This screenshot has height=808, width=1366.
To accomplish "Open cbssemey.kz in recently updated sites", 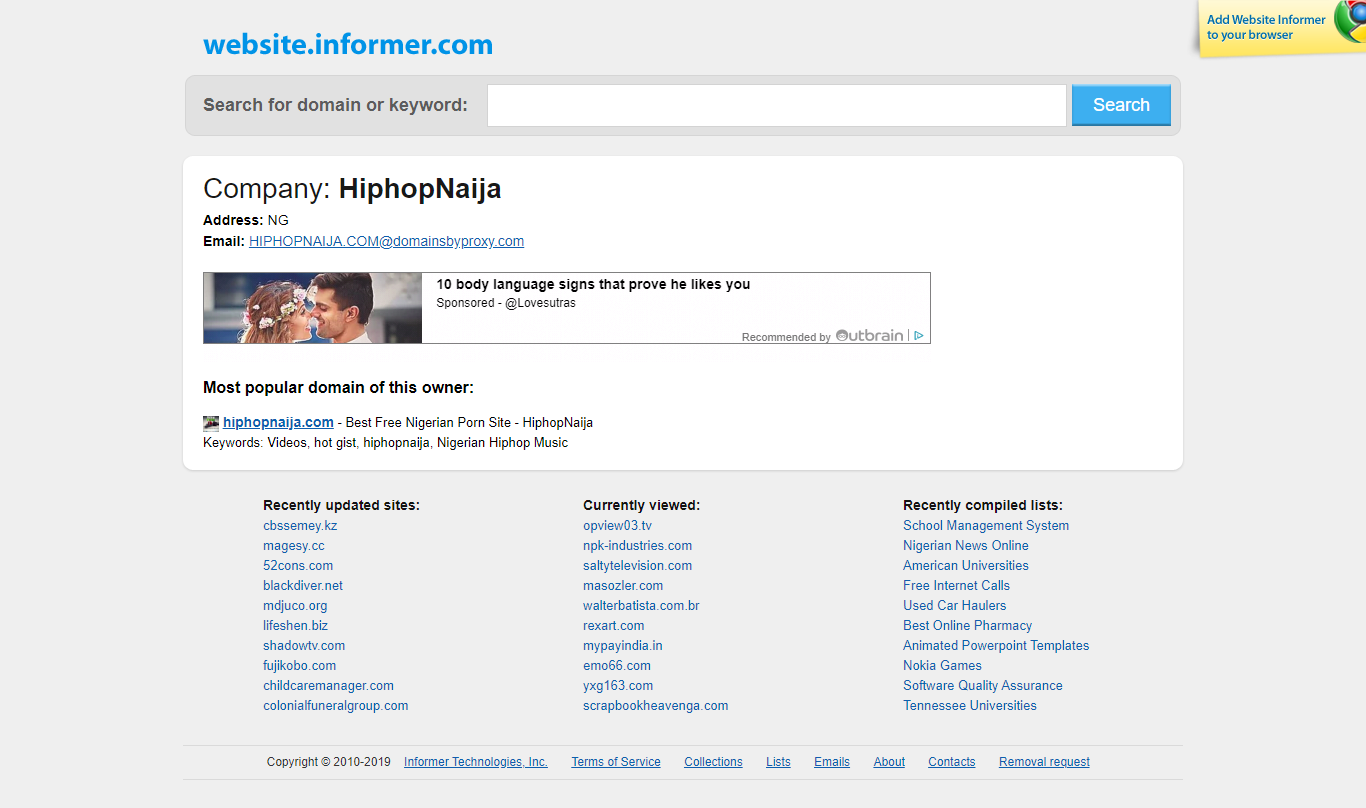I will pyautogui.click(x=300, y=525).
